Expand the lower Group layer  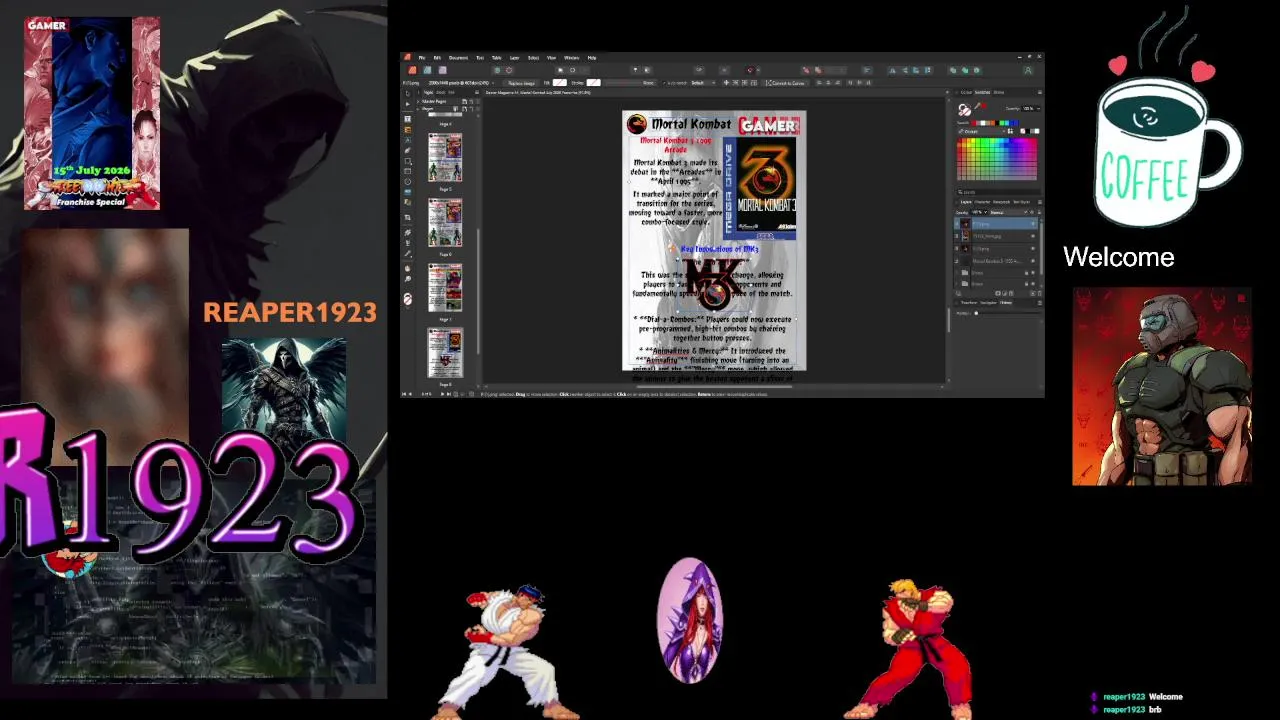coord(957,283)
